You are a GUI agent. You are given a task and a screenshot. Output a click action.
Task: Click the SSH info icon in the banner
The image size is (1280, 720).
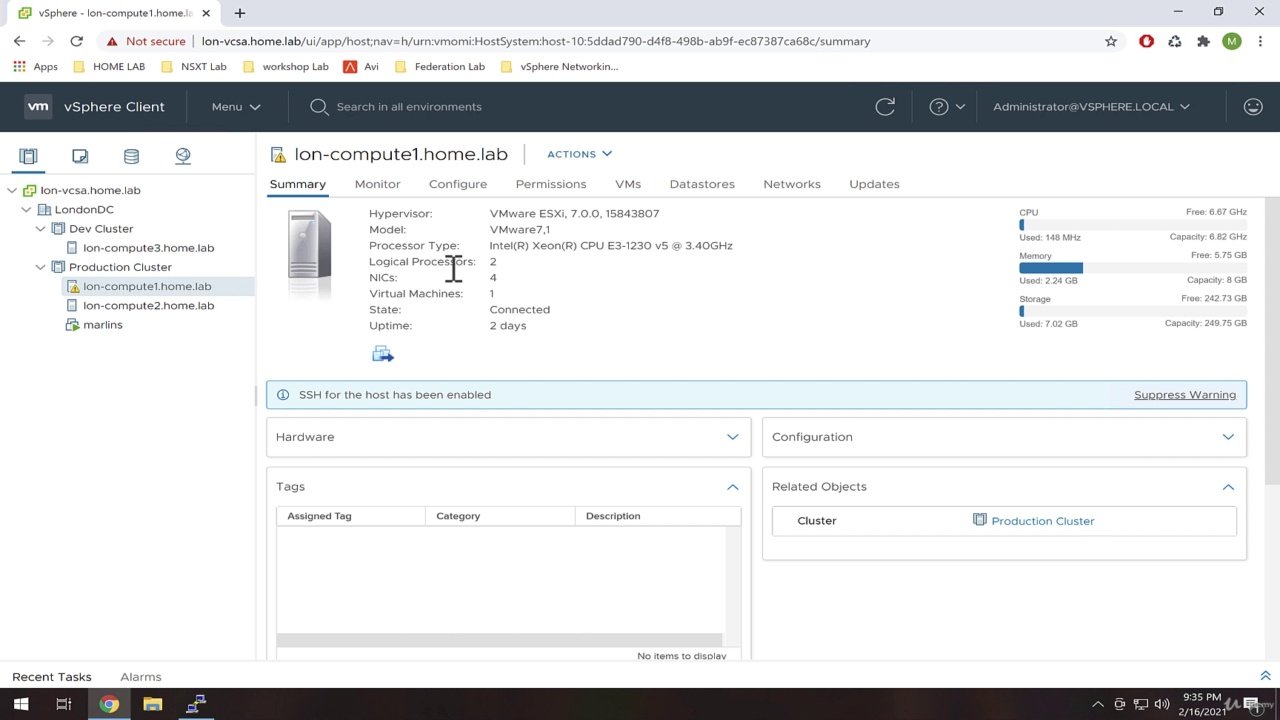(x=282, y=395)
